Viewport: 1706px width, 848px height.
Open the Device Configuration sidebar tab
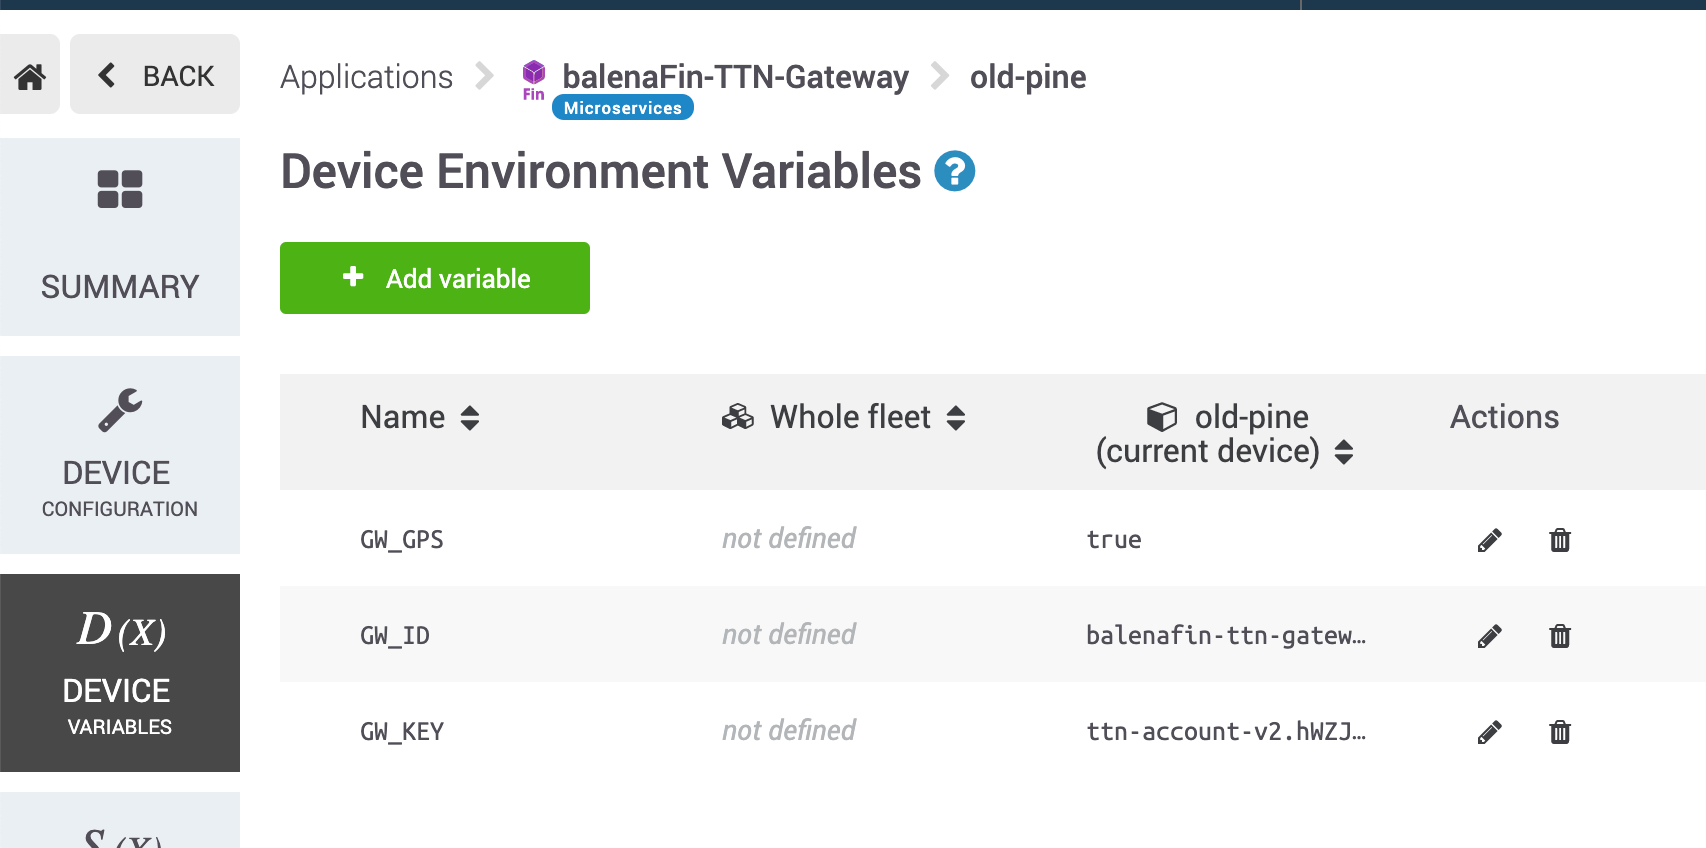[120, 455]
